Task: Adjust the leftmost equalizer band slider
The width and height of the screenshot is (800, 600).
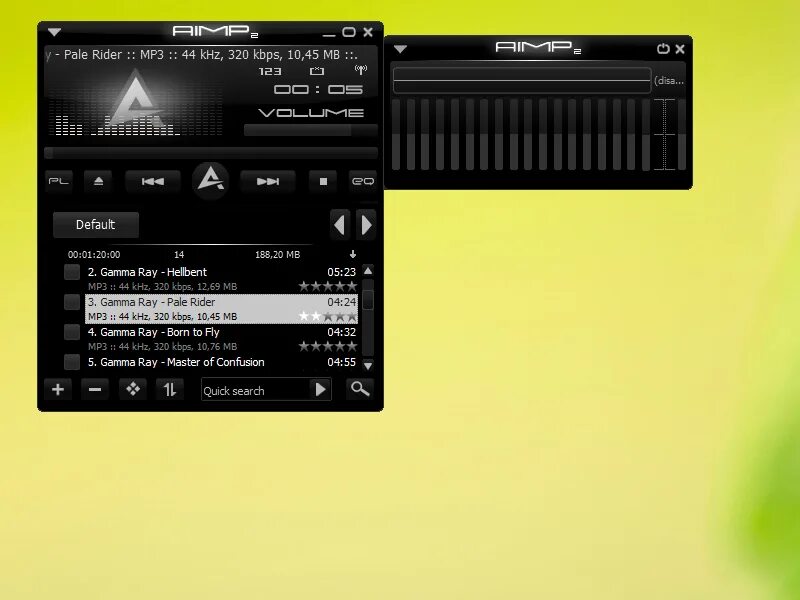Action: click(x=395, y=135)
